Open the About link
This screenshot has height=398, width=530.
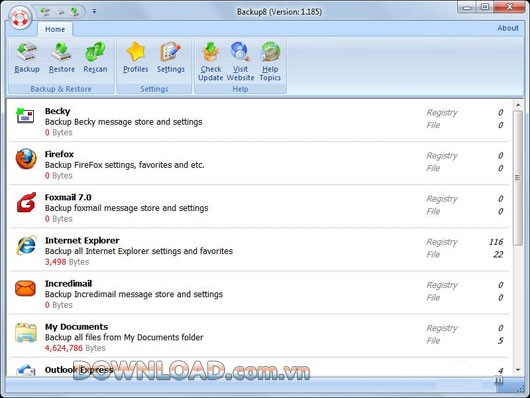click(508, 28)
